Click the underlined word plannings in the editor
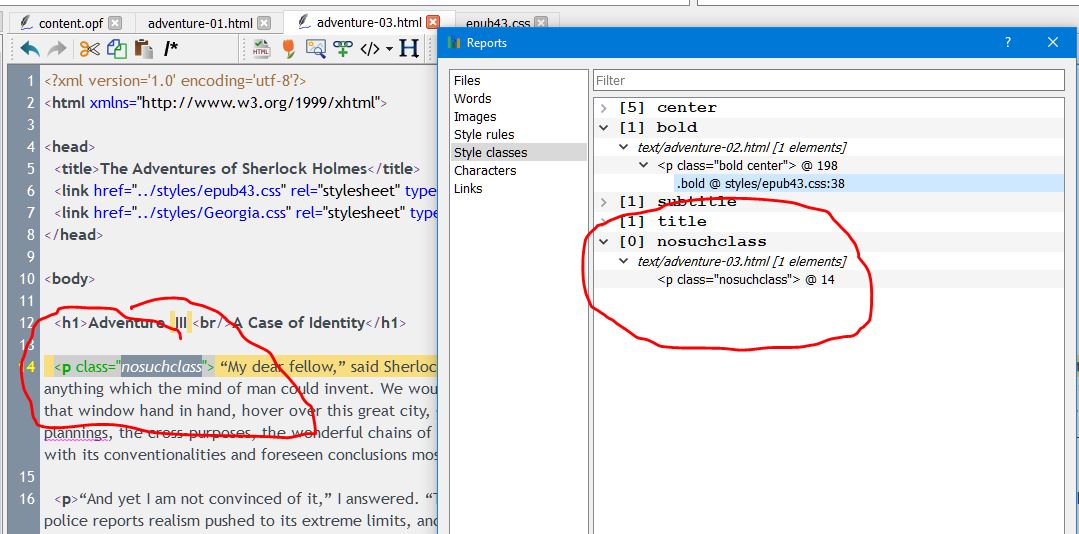The width and height of the screenshot is (1079, 534). click(76, 433)
